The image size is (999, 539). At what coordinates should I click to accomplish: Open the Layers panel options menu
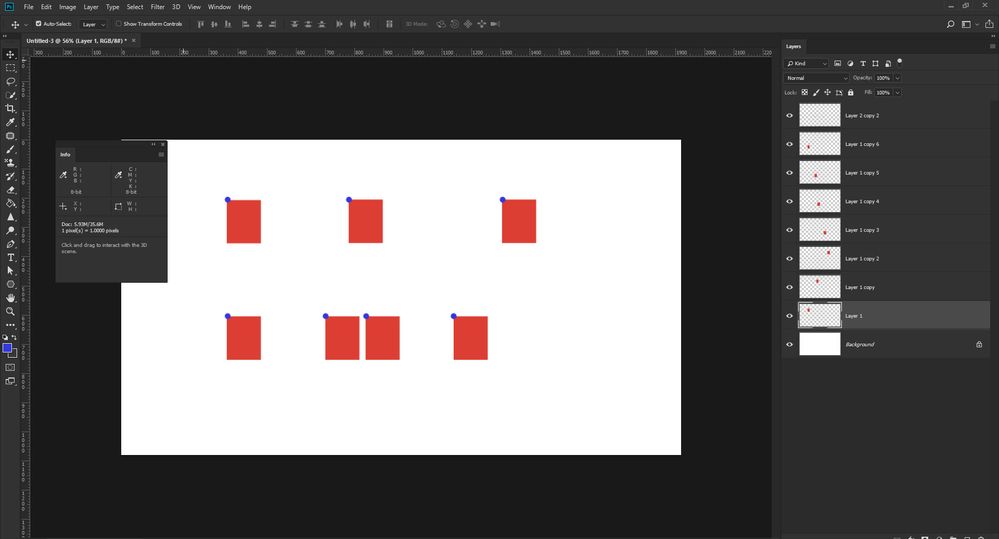[992, 47]
